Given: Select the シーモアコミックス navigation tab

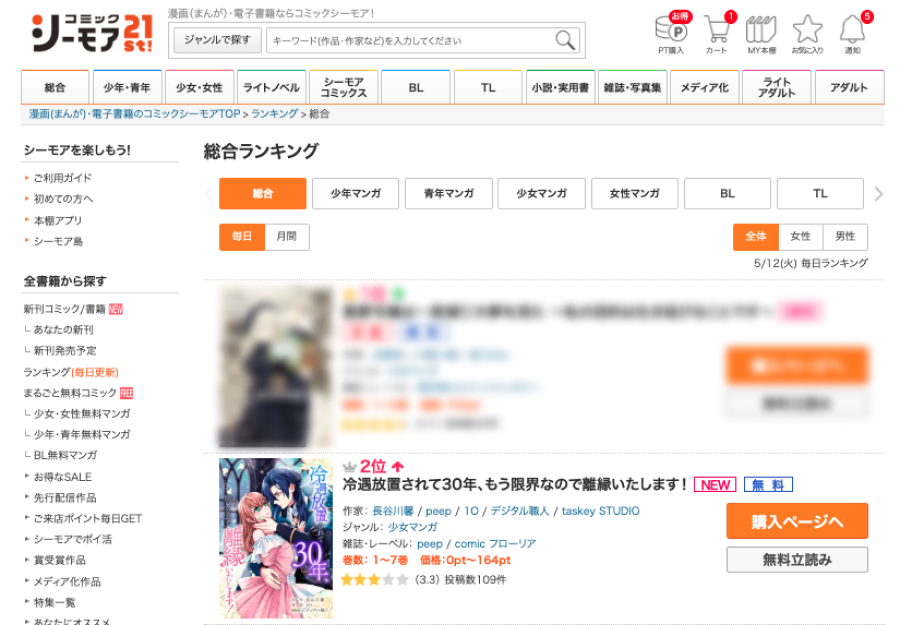Looking at the screenshot, I should (x=343, y=87).
